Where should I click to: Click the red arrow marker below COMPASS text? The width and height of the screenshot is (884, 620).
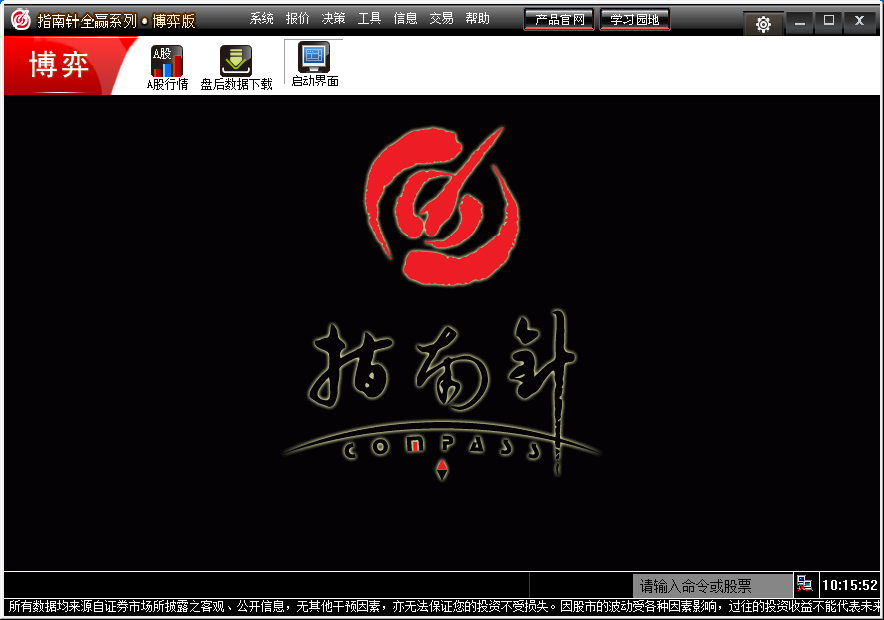pos(442,466)
